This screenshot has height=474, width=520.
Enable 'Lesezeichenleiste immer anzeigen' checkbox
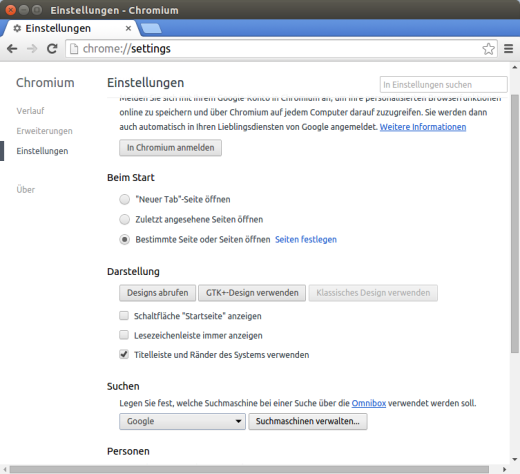(124, 335)
